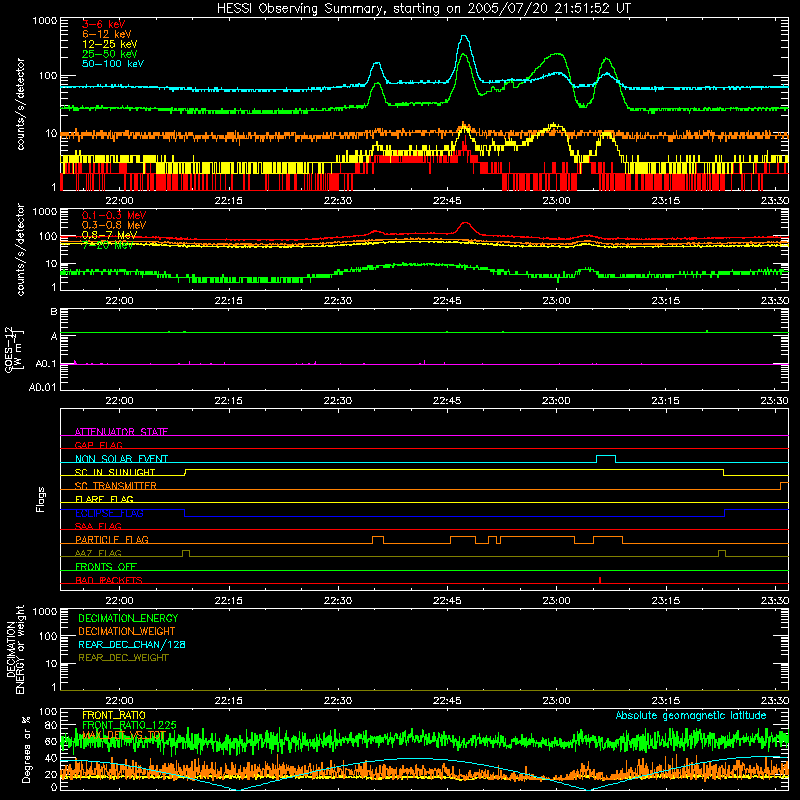Click the 23:15 tick label under decimation panel
The height and width of the screenshot is (800, 800).
665,701
